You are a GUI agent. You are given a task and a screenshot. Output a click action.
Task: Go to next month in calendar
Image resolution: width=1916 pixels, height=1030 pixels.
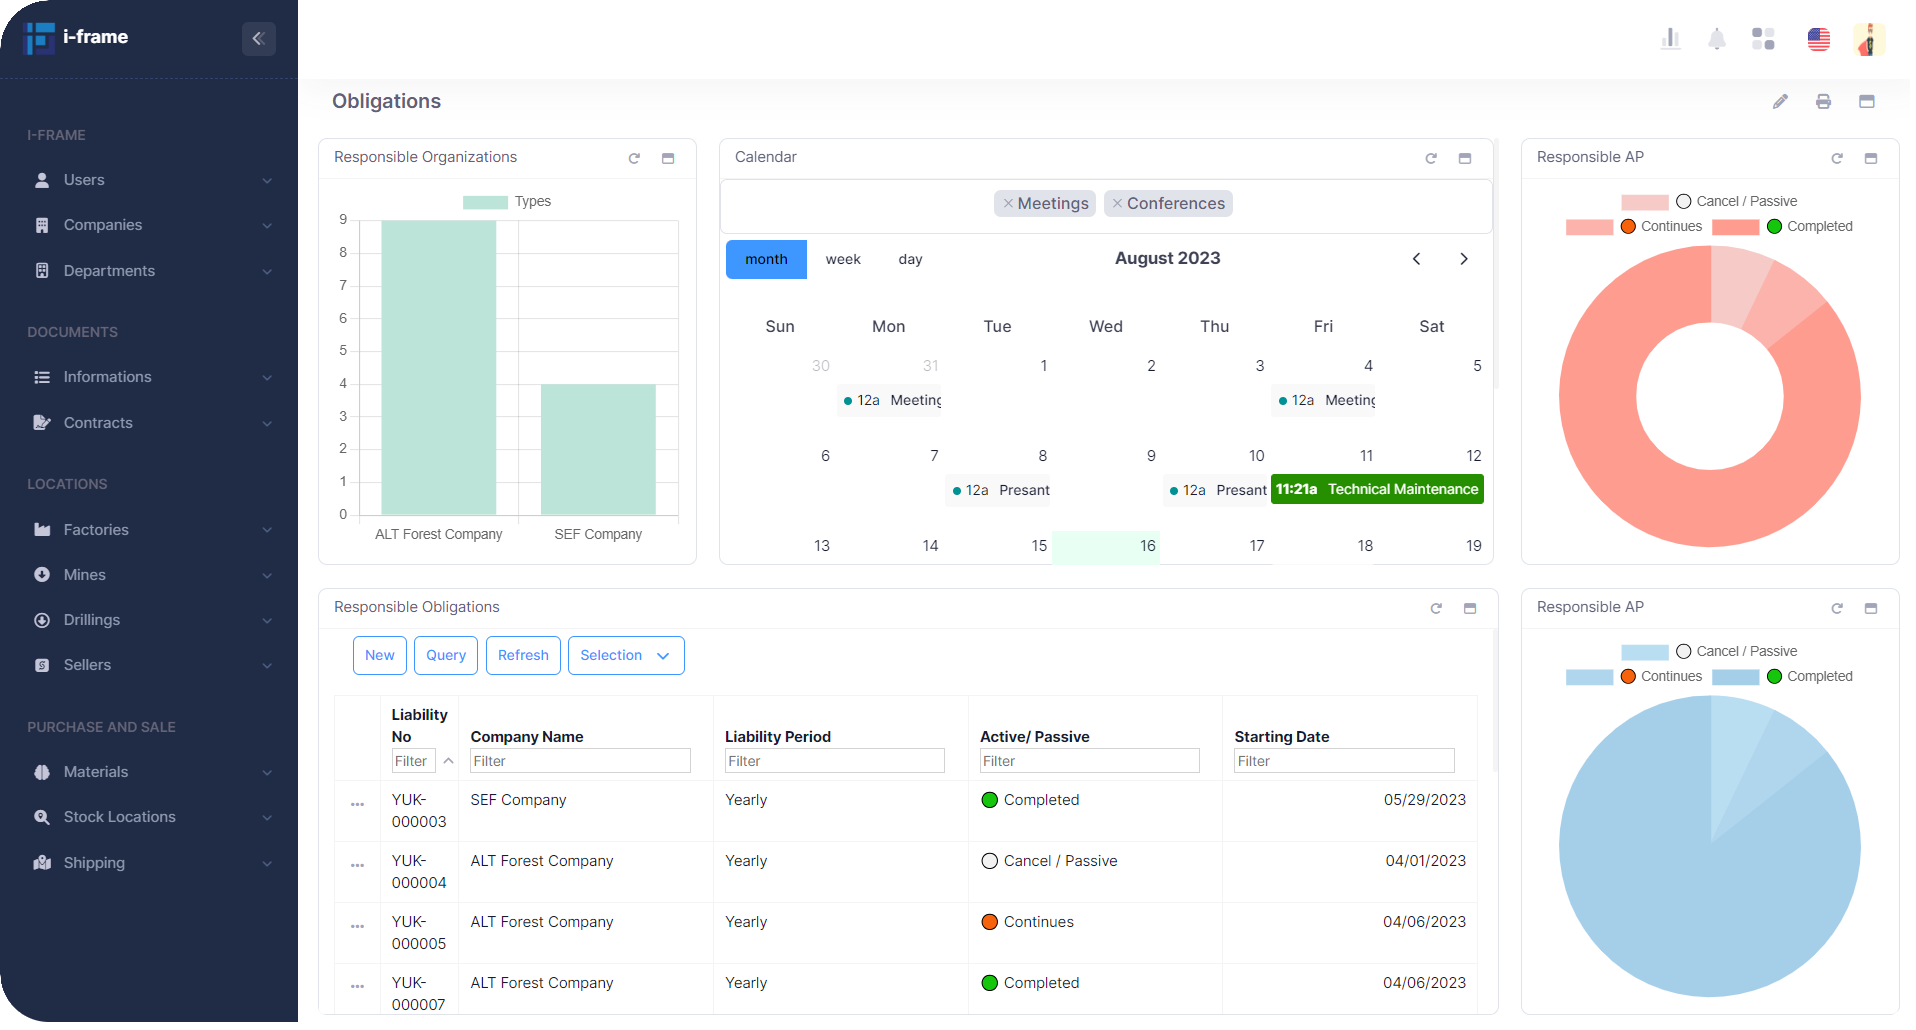(x=1464, y=259)
